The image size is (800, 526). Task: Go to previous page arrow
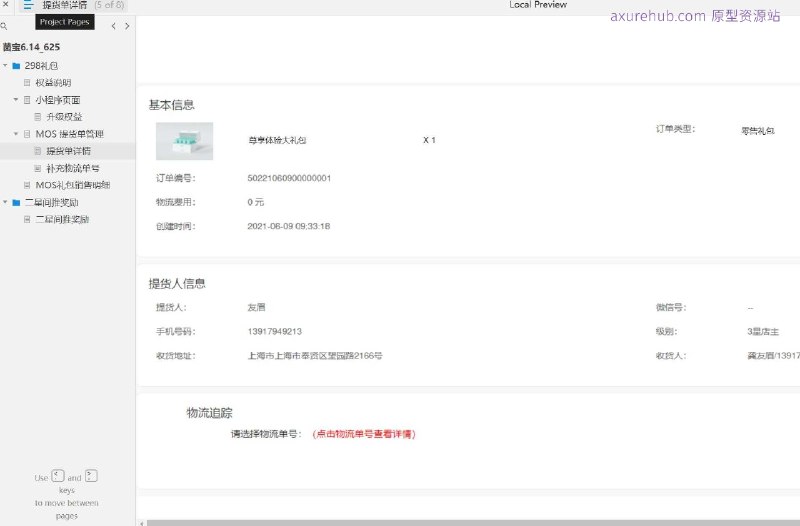pos(113,26)
